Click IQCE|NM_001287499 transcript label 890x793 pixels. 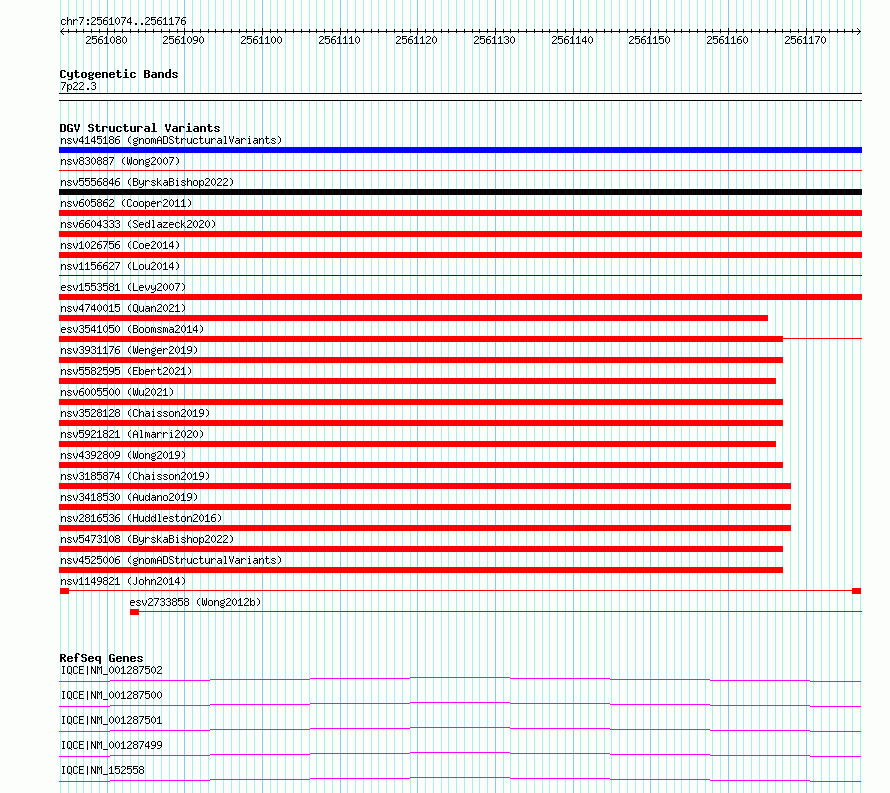point(111,745)
